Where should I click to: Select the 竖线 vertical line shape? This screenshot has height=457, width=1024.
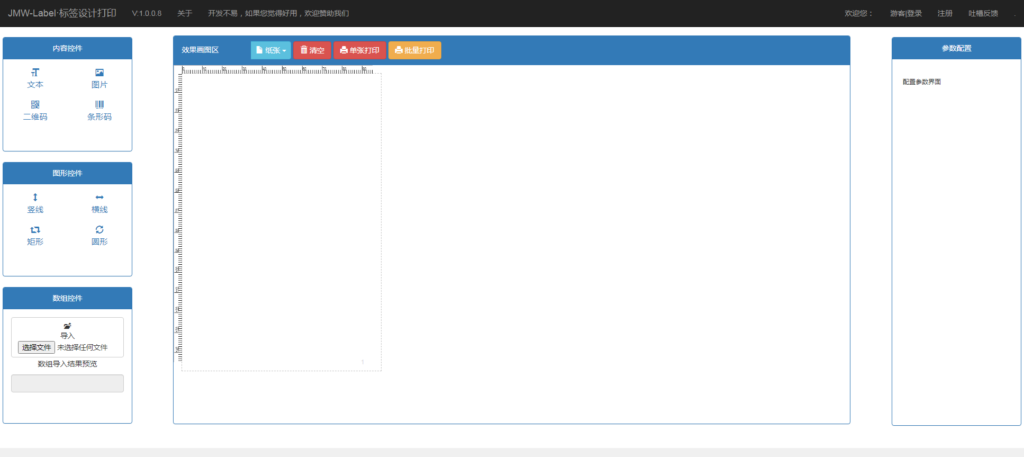tap(35, 203)
